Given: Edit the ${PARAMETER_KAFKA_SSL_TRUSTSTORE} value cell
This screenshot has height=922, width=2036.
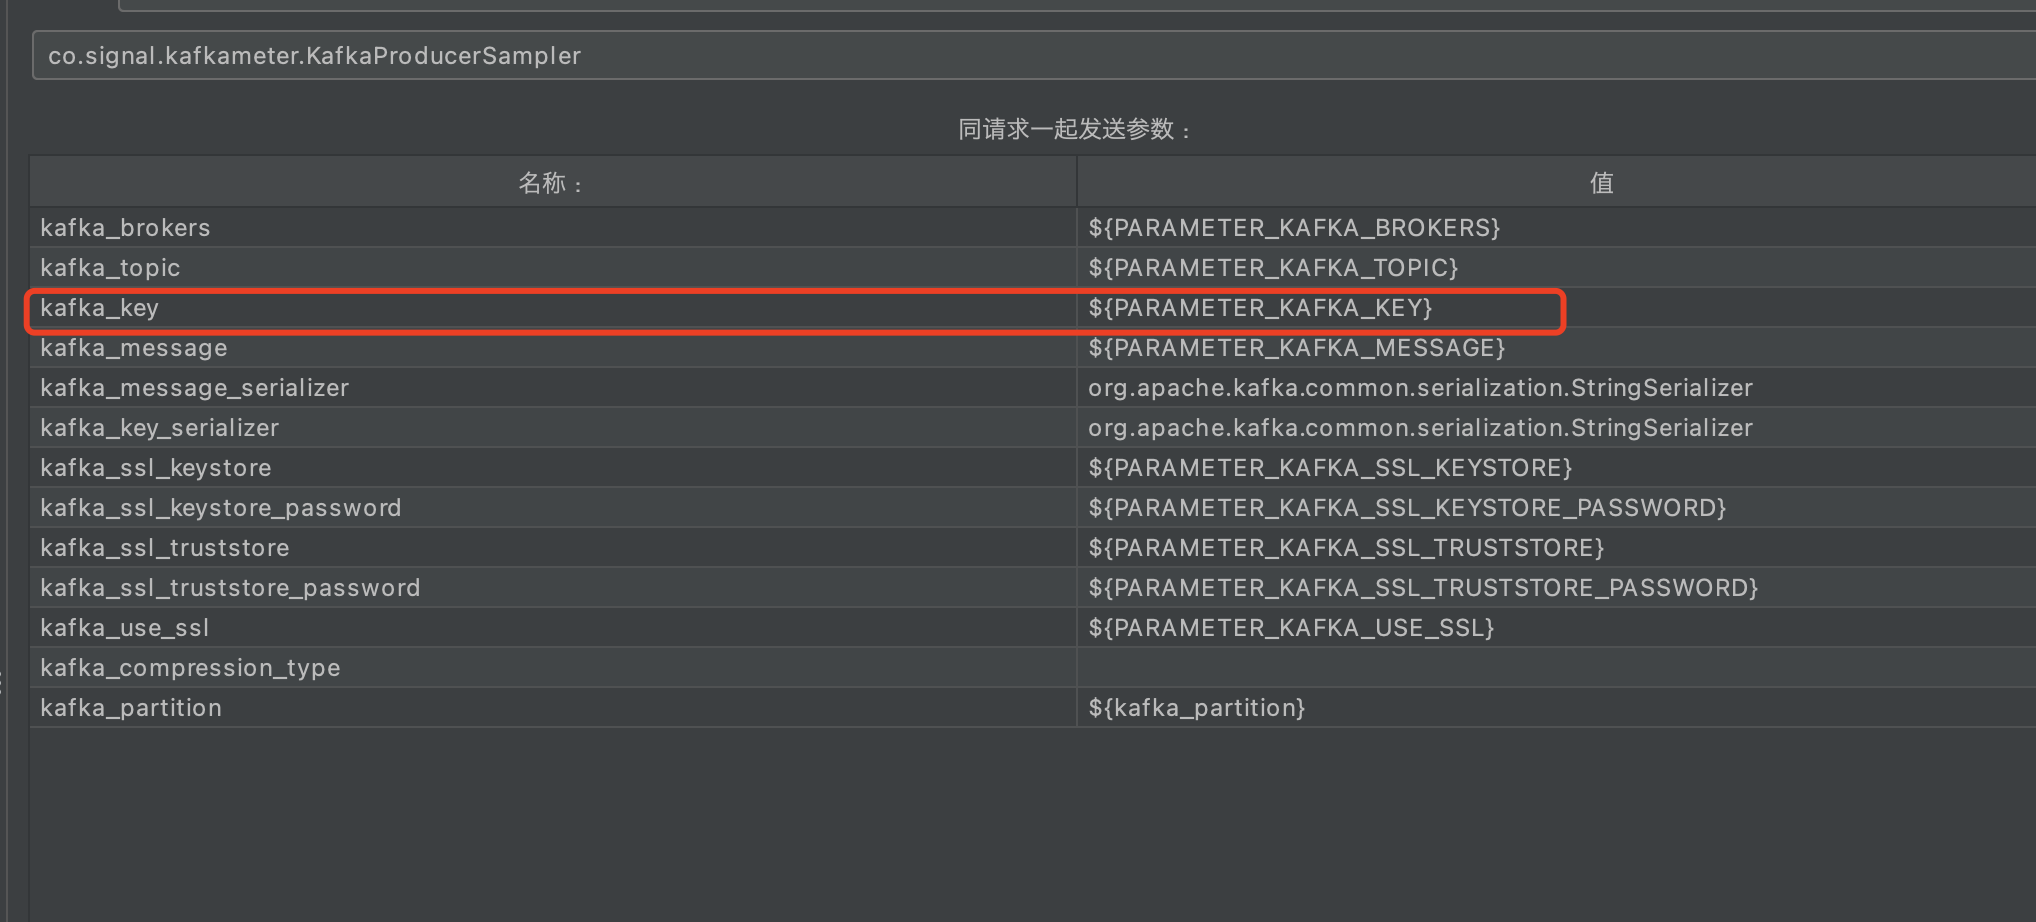Looking at the screenshot, I should (1556, 548).
